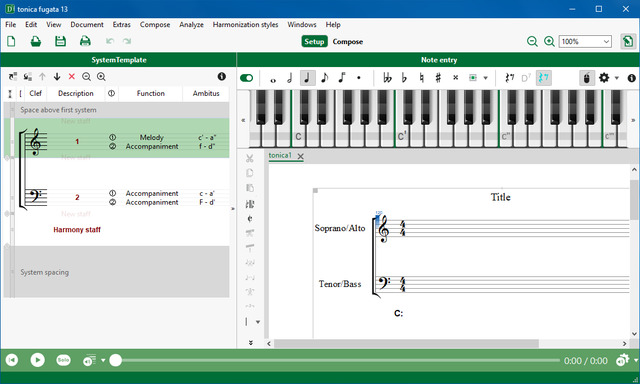Apply double sharp accidental

pos(456,78)
